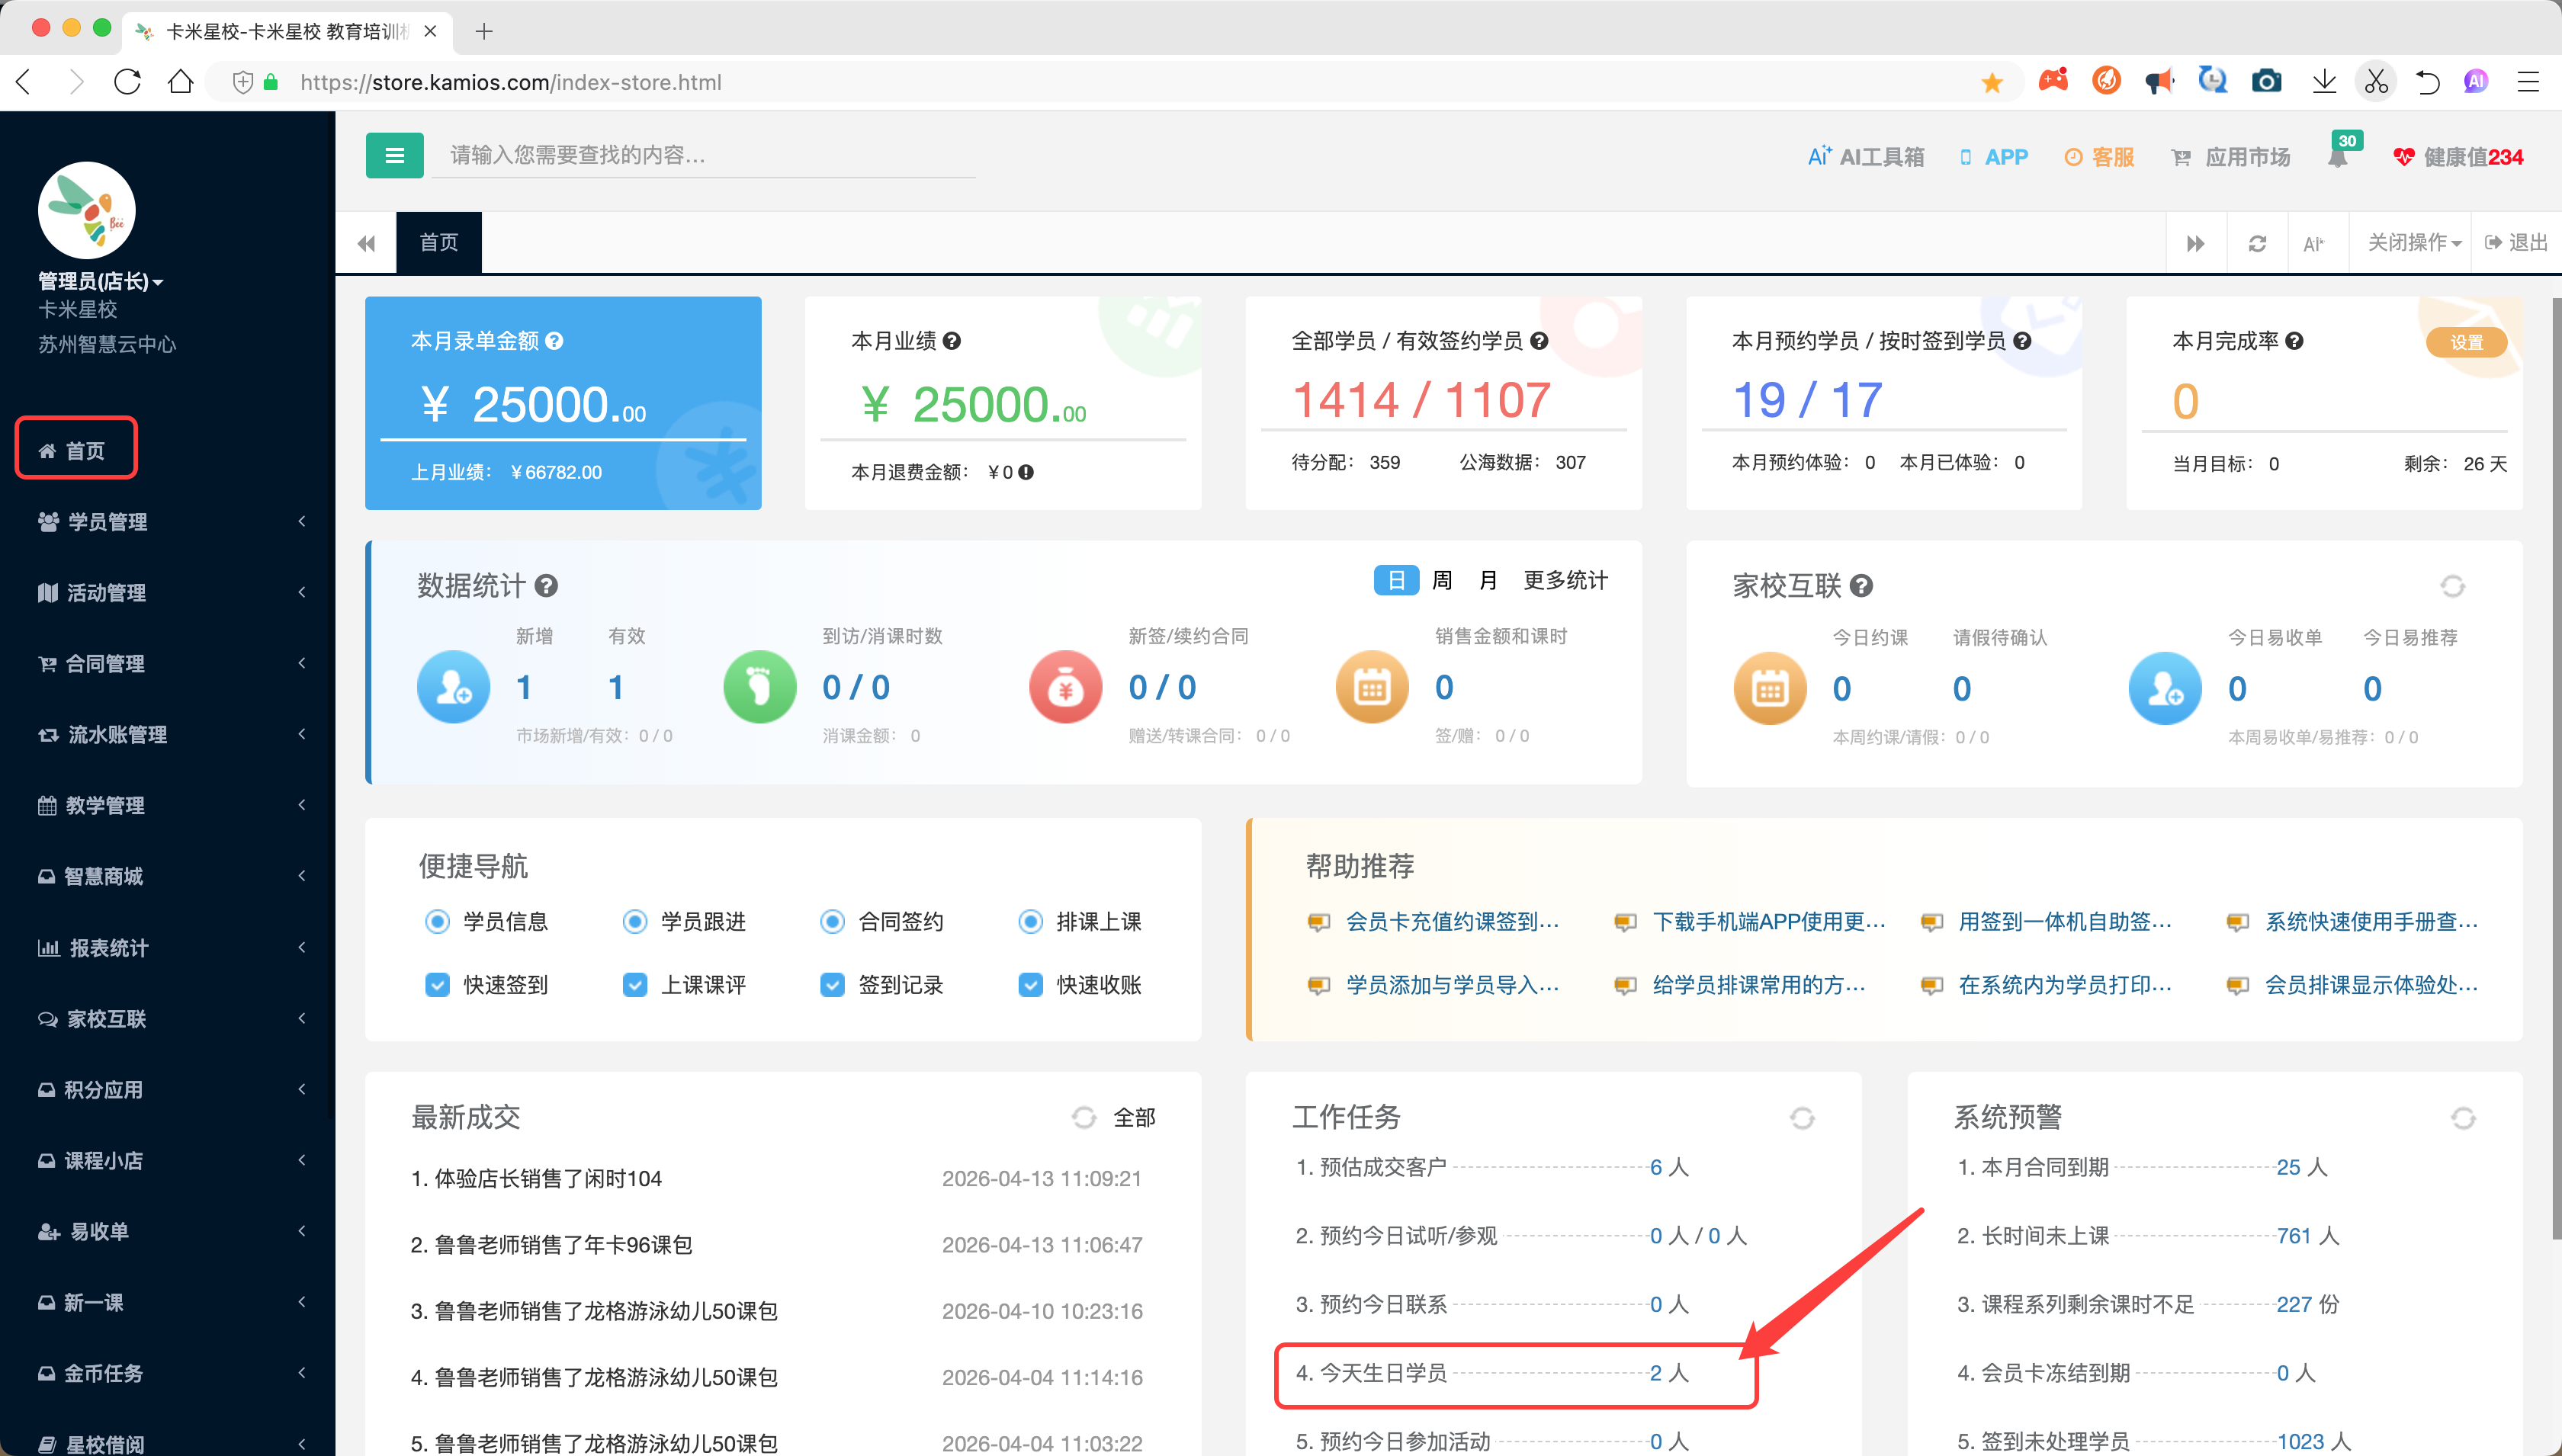Click the 退出 logout button

coord(2516,243)
